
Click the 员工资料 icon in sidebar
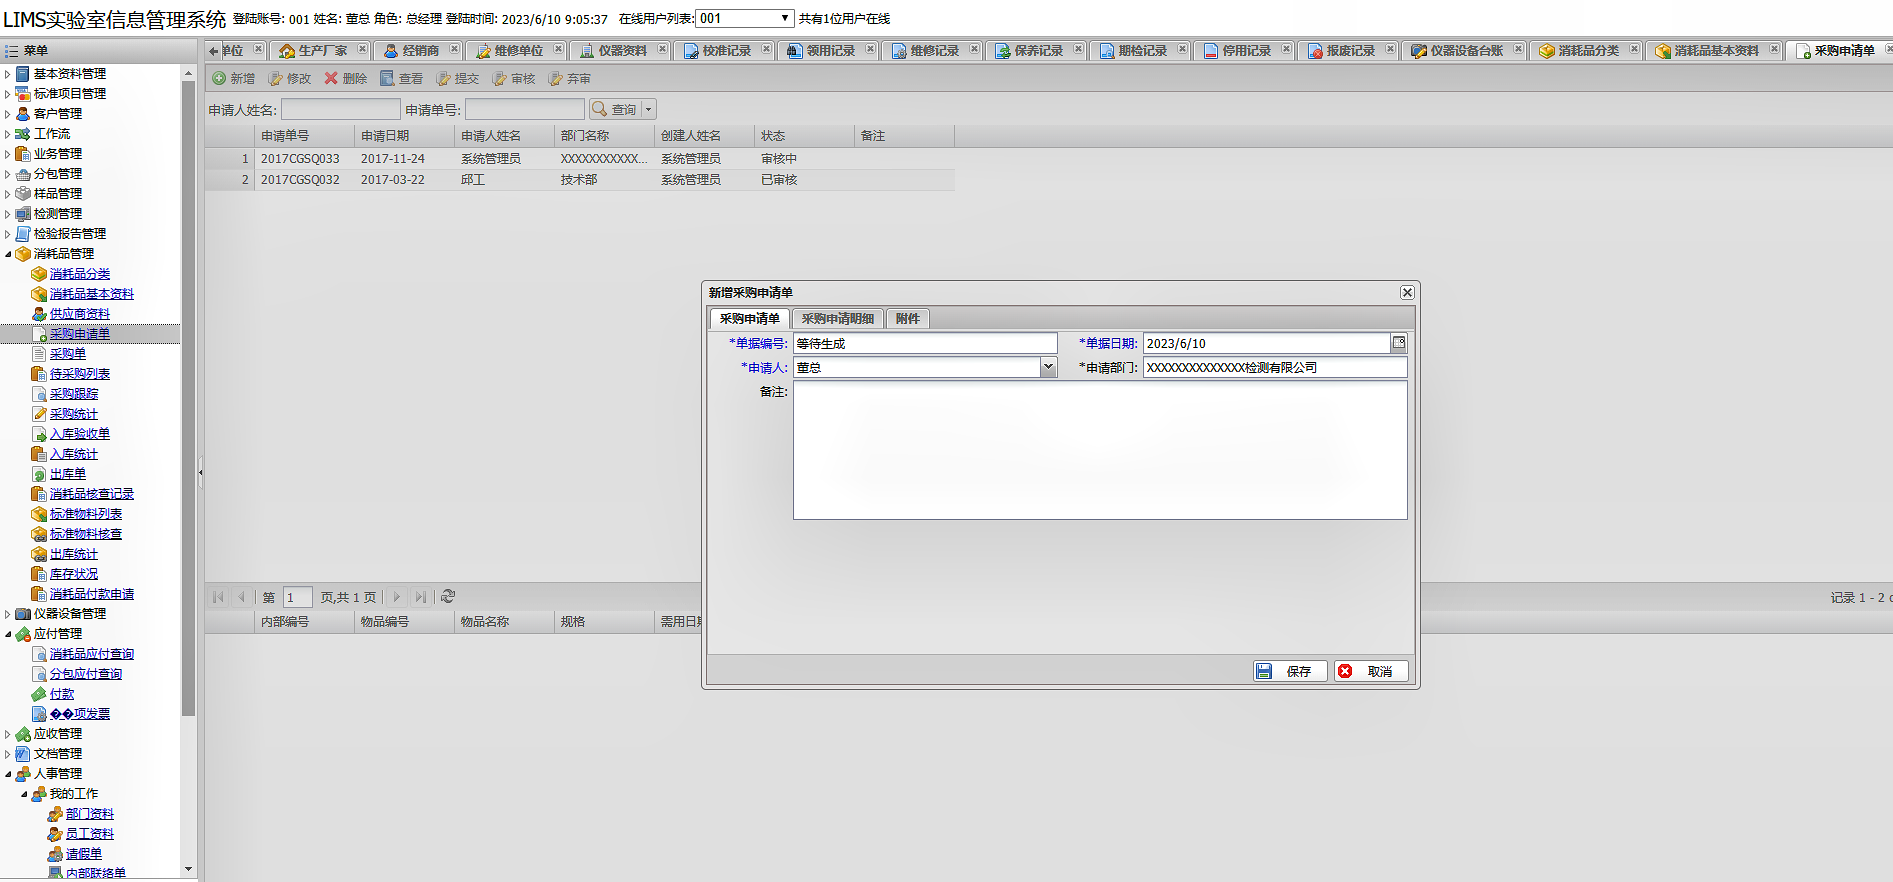[x=55, y=834]
